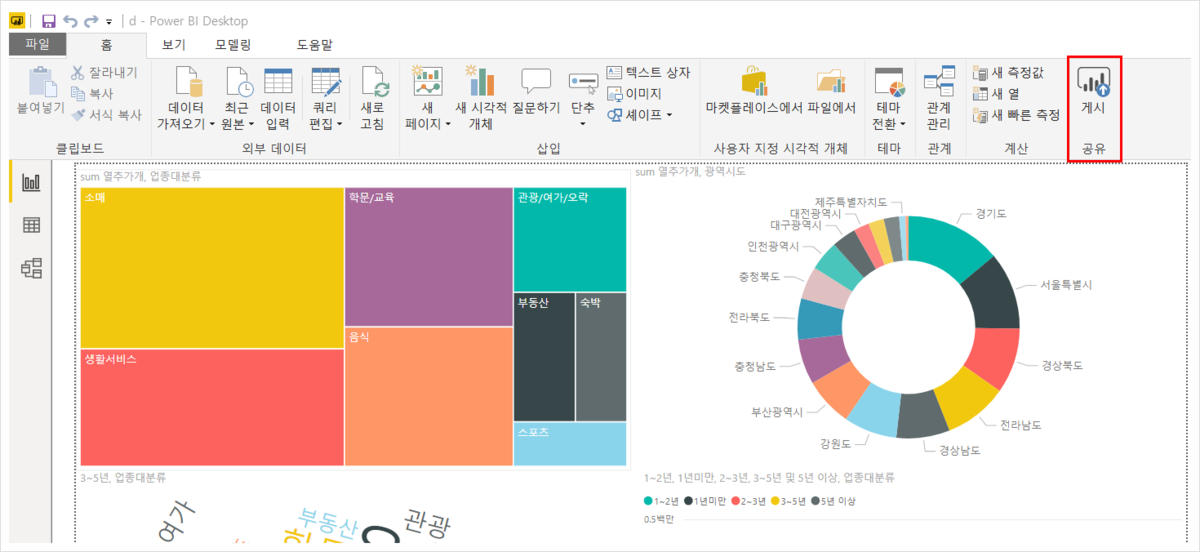Click the Undo arrow in title bar
This screenshot has height=552, width=1200.
[69, 20]
